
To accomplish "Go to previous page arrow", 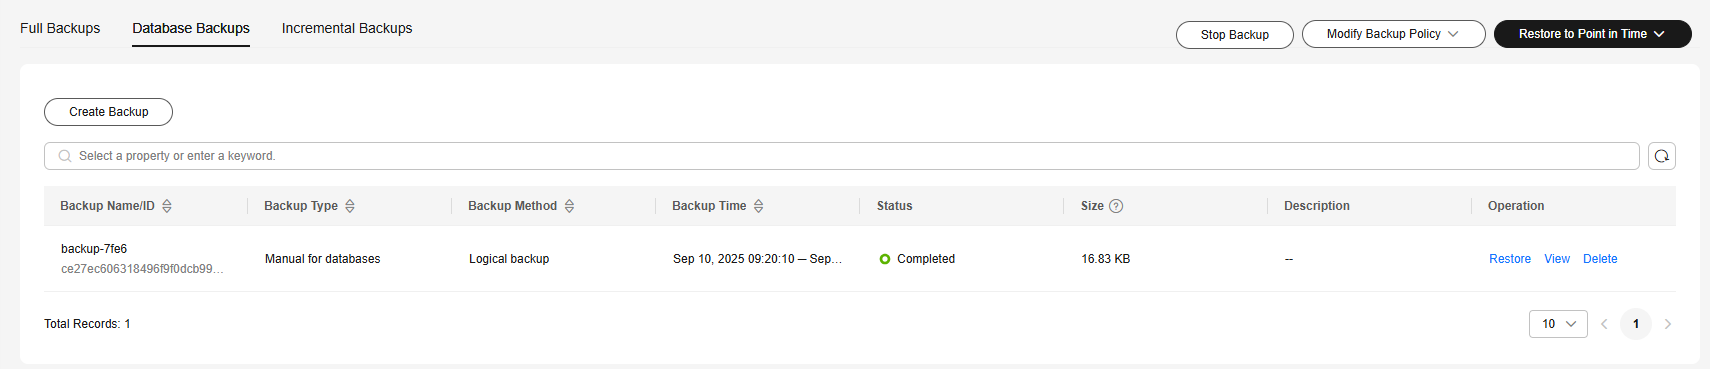I will tap(1604, 324).
